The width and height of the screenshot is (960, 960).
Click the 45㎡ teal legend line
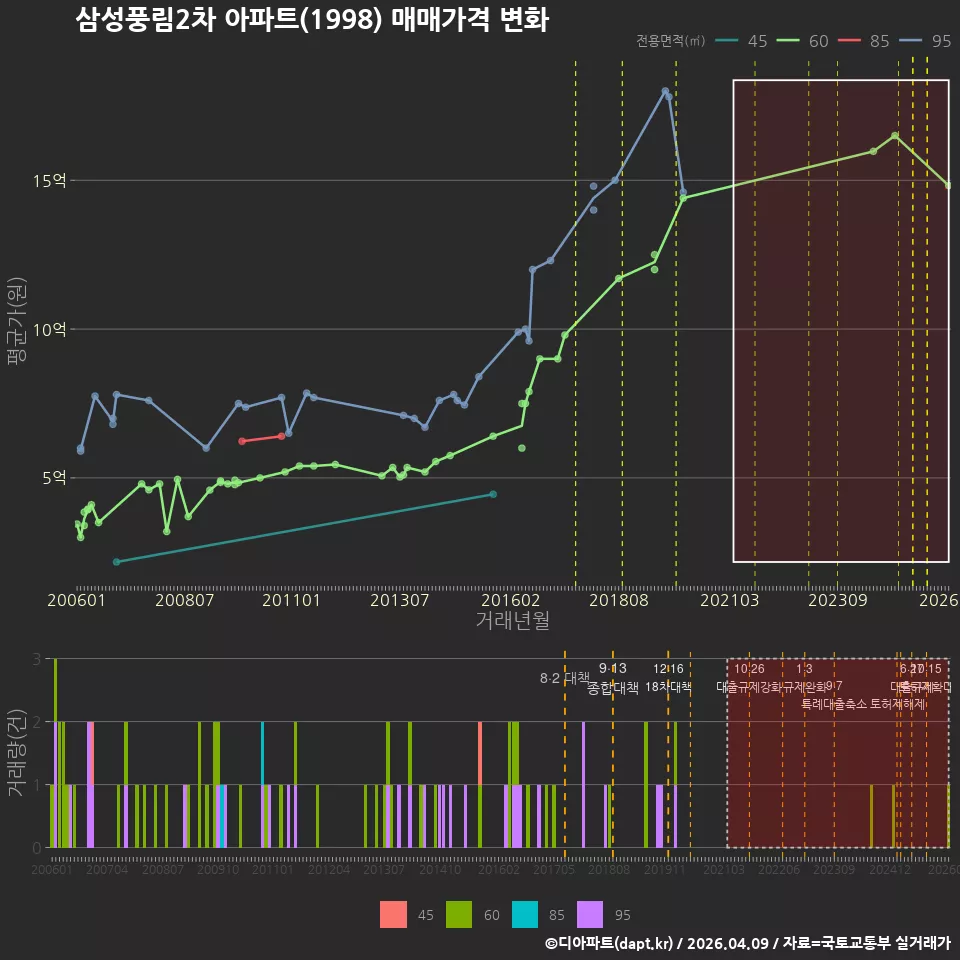coord(727,41)
